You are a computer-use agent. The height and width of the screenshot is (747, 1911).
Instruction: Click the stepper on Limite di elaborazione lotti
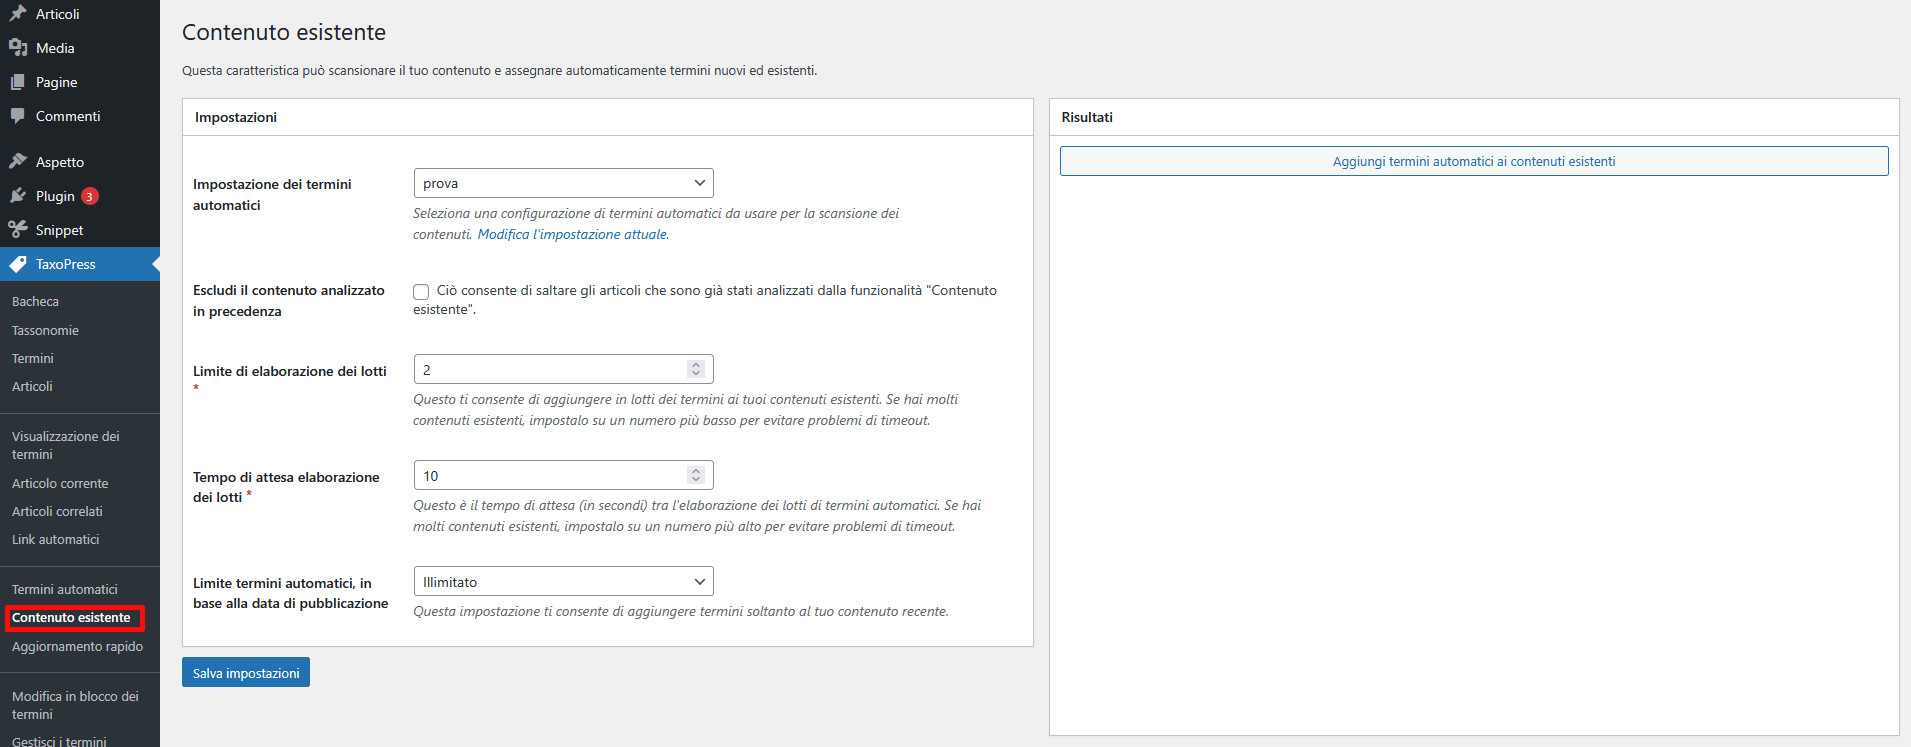696,370
